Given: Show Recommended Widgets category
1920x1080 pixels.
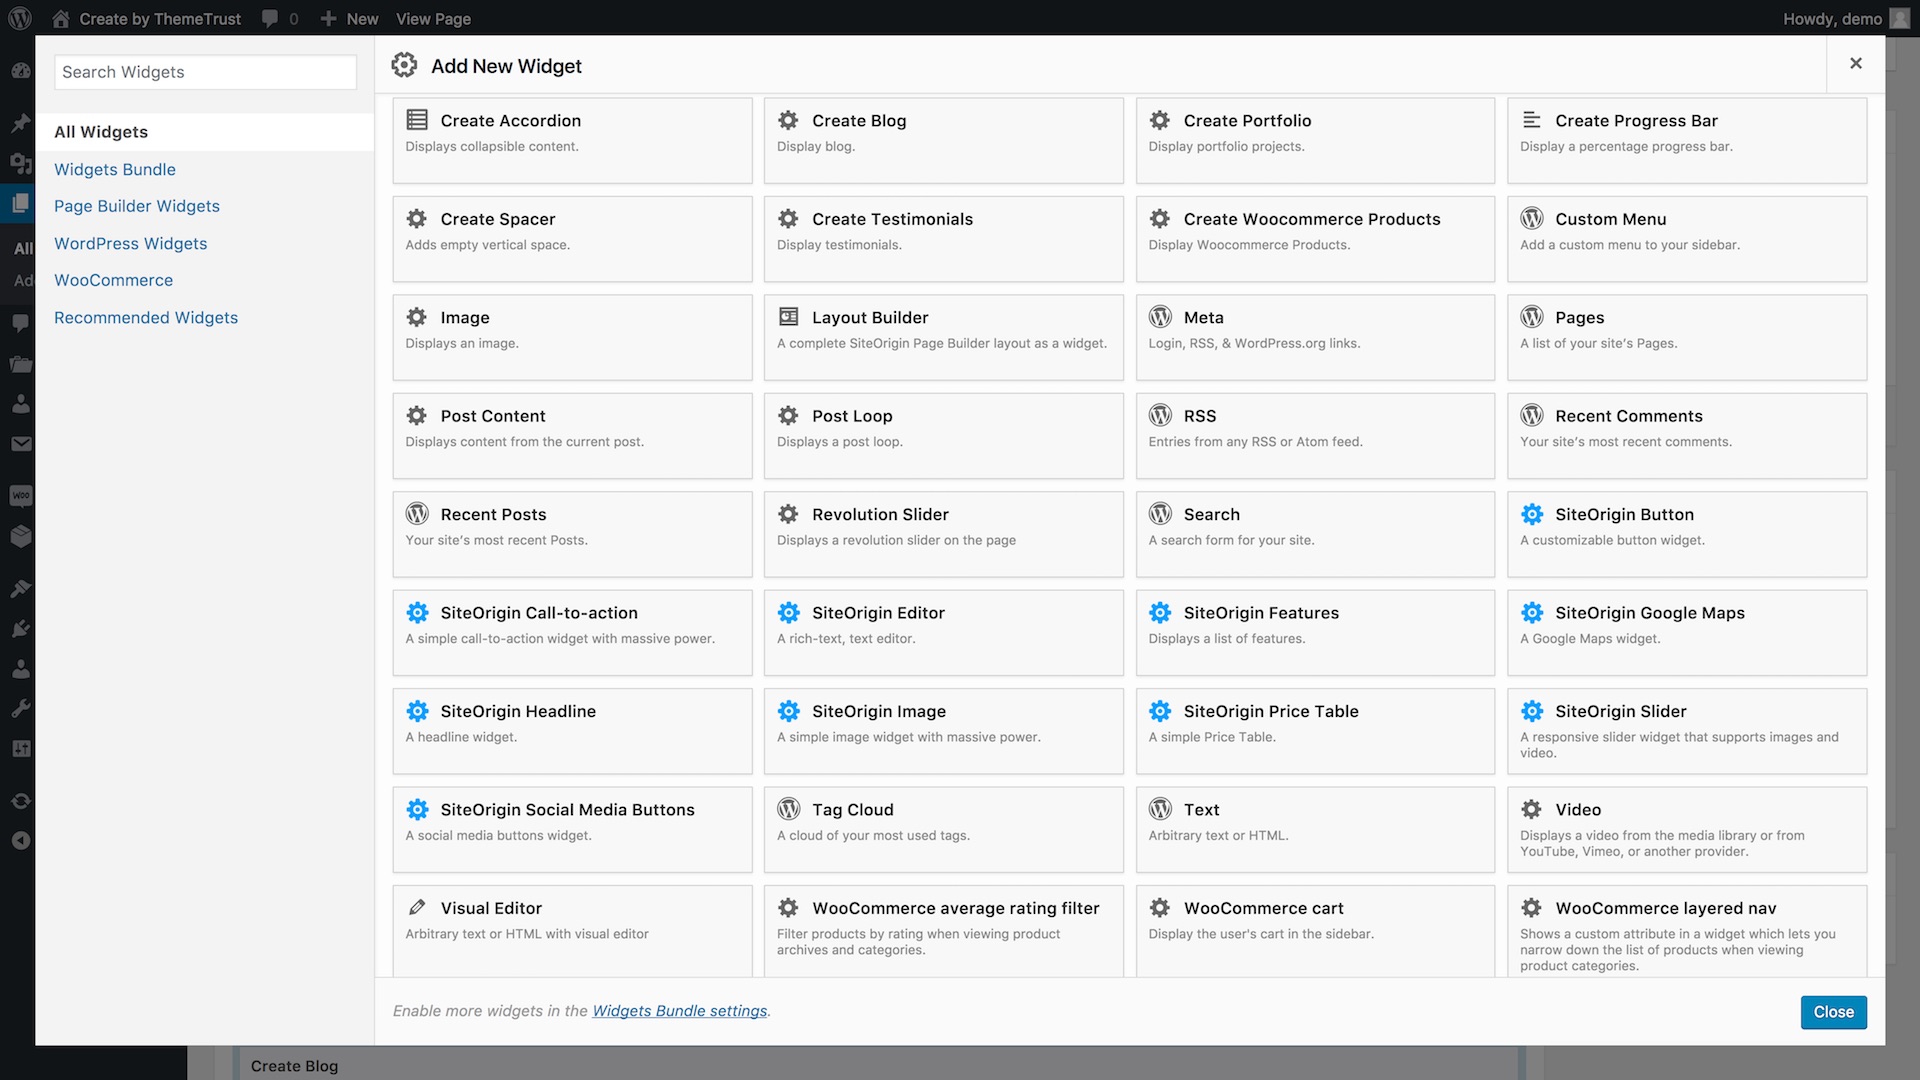Looking at the screenshot, I should (146, 317).
